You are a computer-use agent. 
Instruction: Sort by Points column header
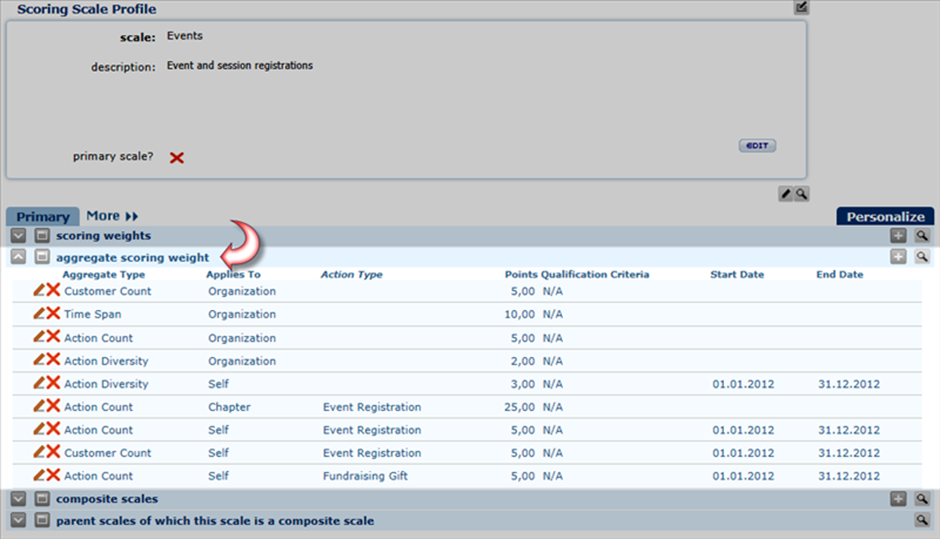[x=521, y=275]
